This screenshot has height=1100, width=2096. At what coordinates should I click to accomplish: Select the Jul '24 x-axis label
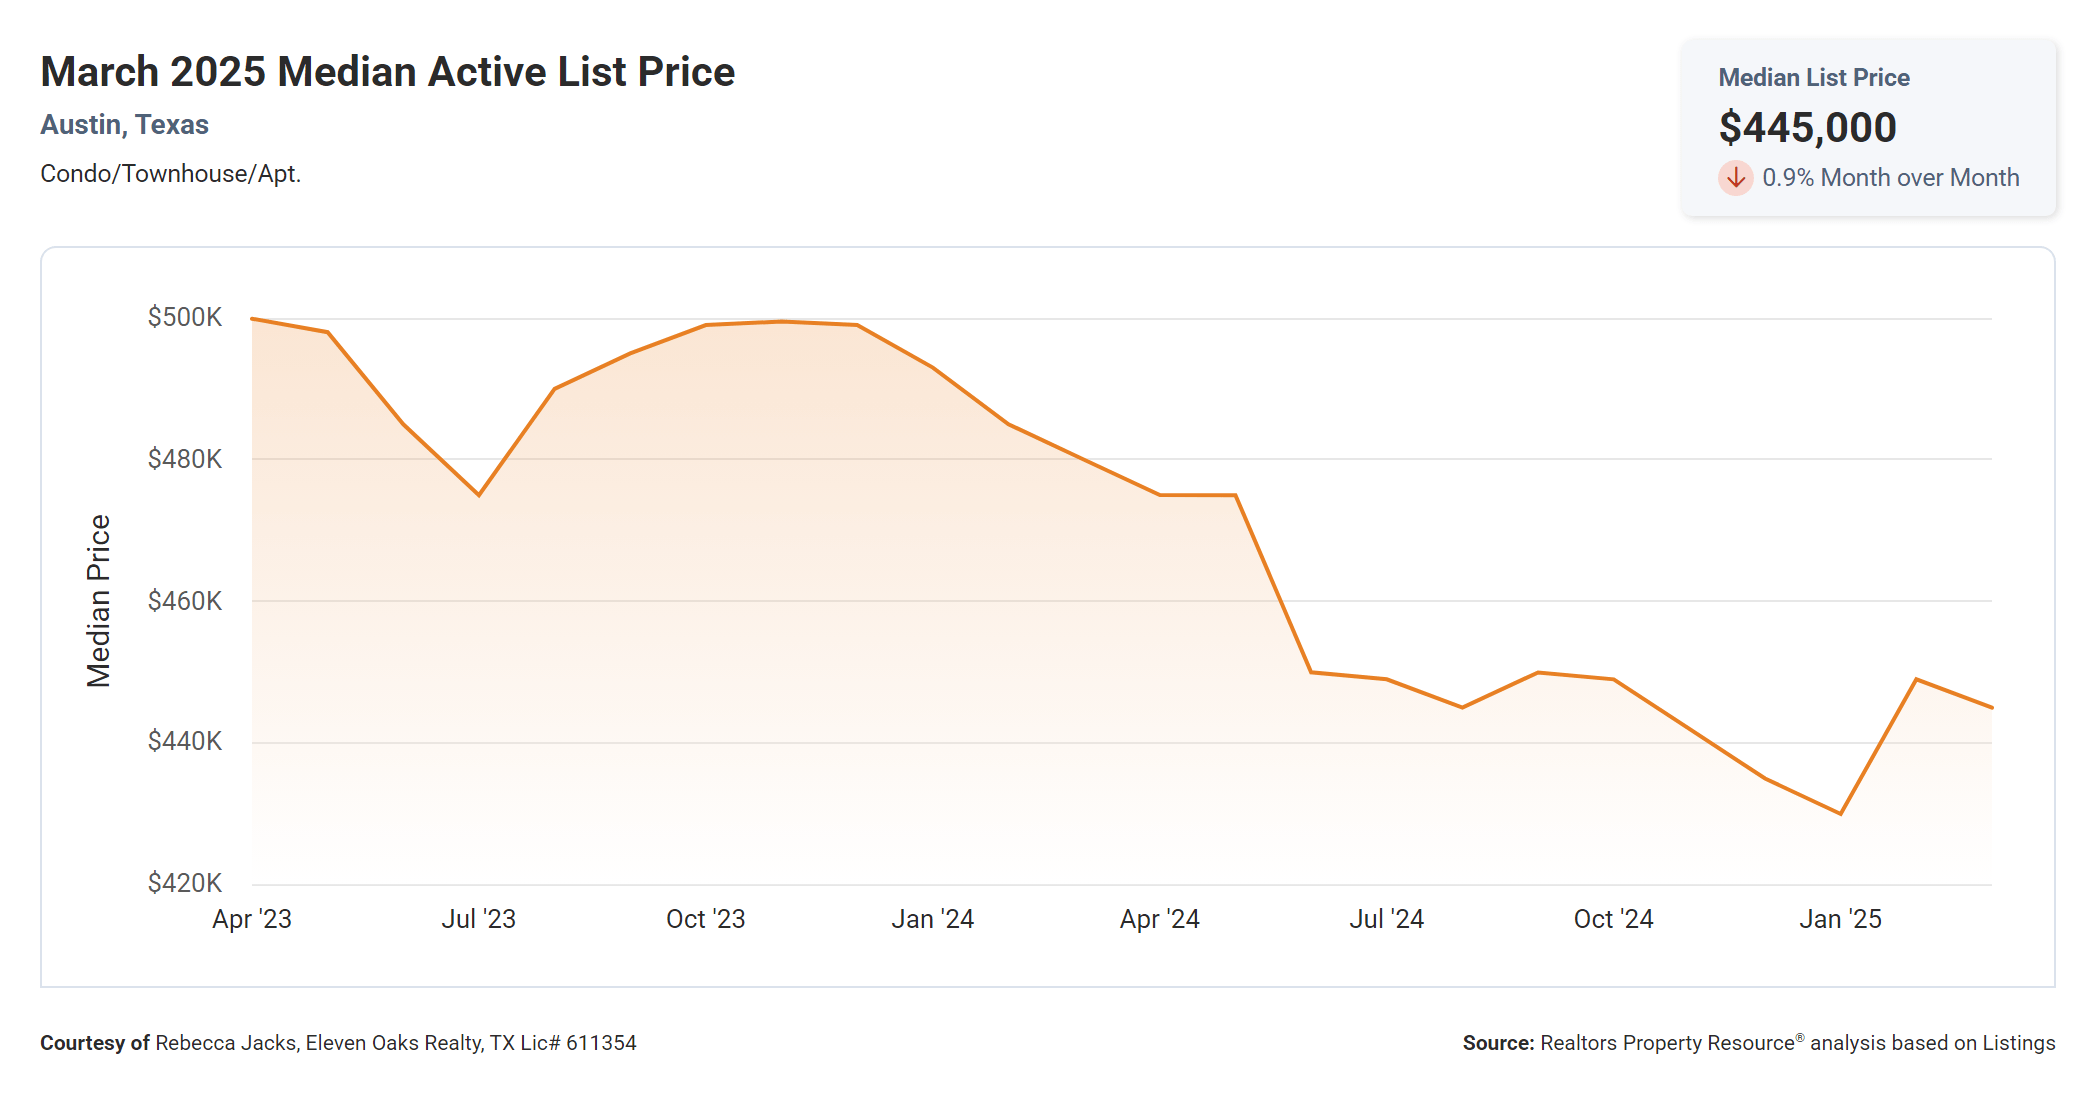[x=1386, y=919]
